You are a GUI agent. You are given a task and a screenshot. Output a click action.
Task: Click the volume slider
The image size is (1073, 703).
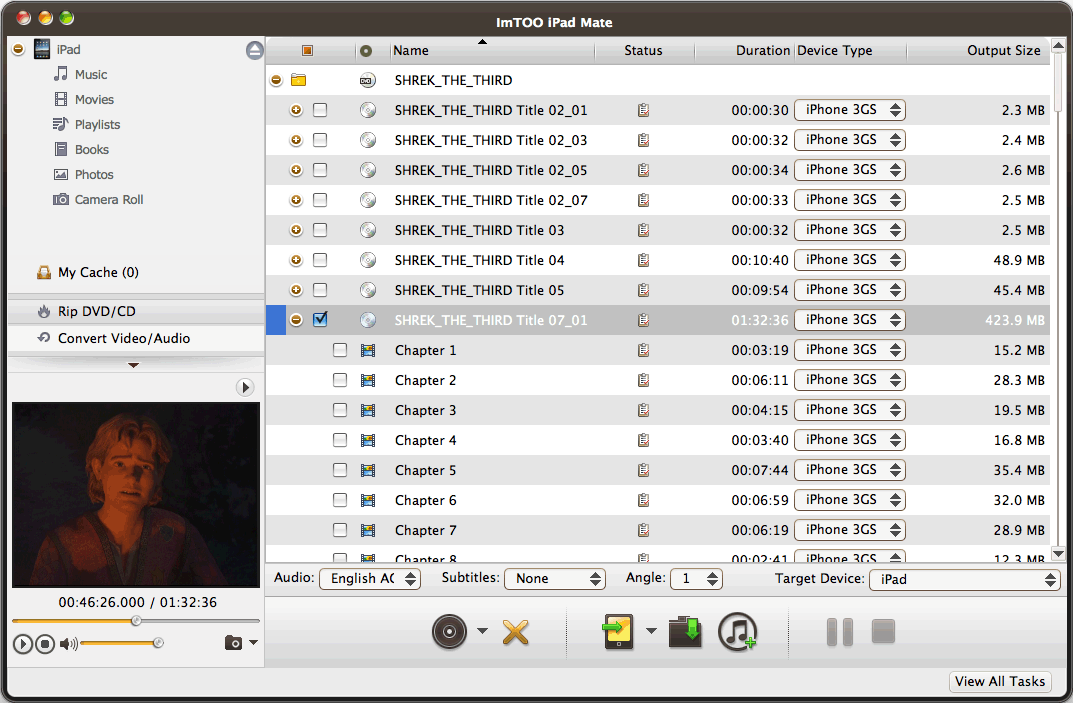(120, 643)
